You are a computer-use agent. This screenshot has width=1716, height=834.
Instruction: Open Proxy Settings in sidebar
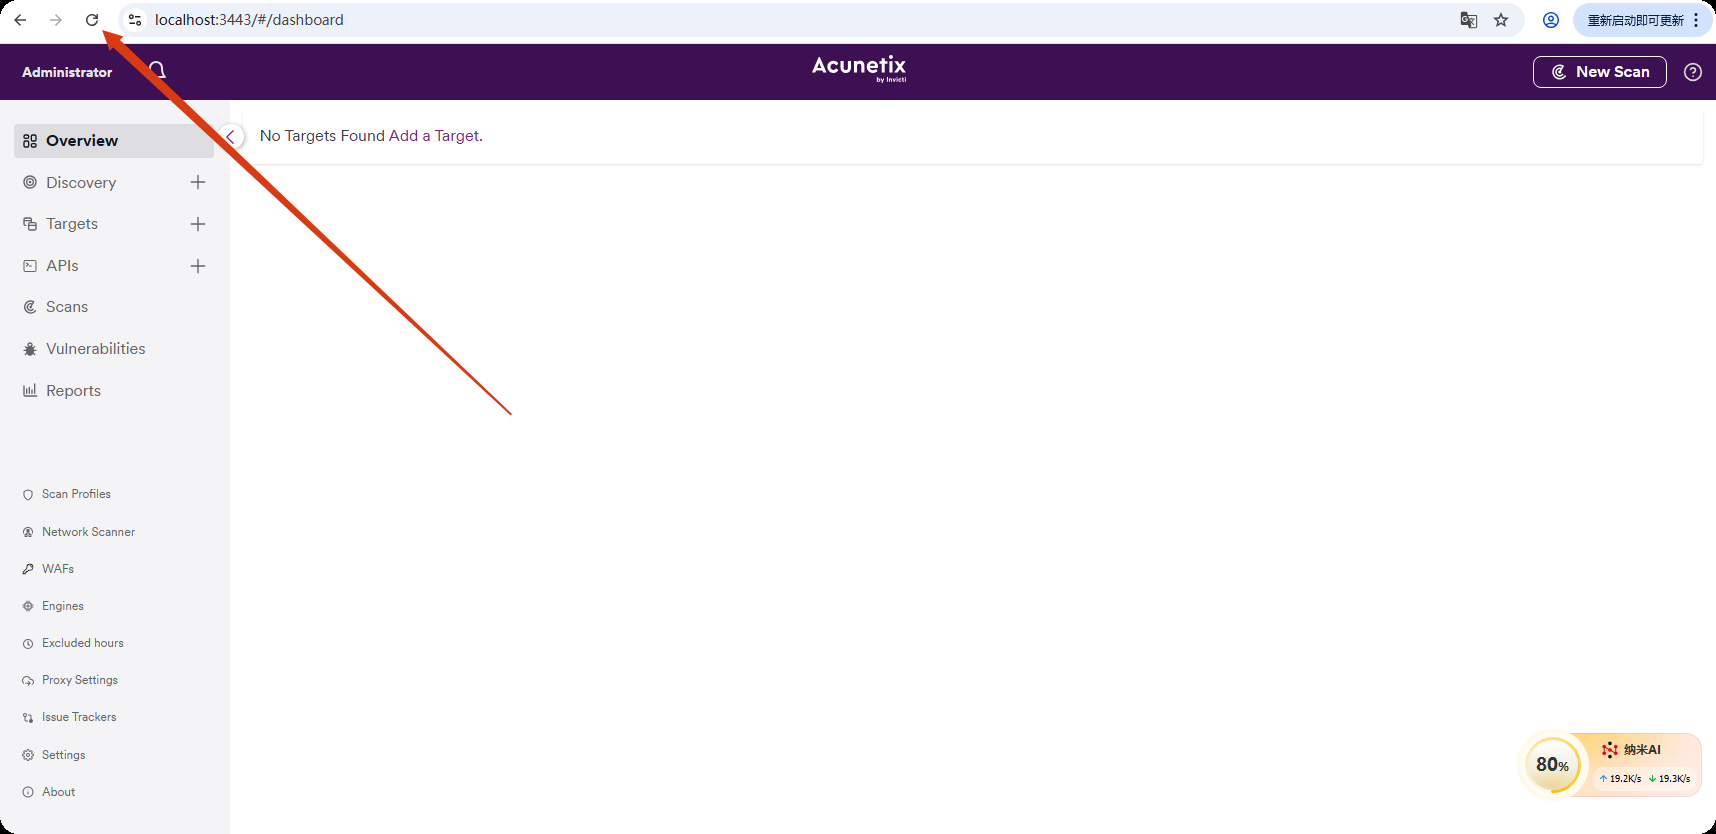pos(79,680)
